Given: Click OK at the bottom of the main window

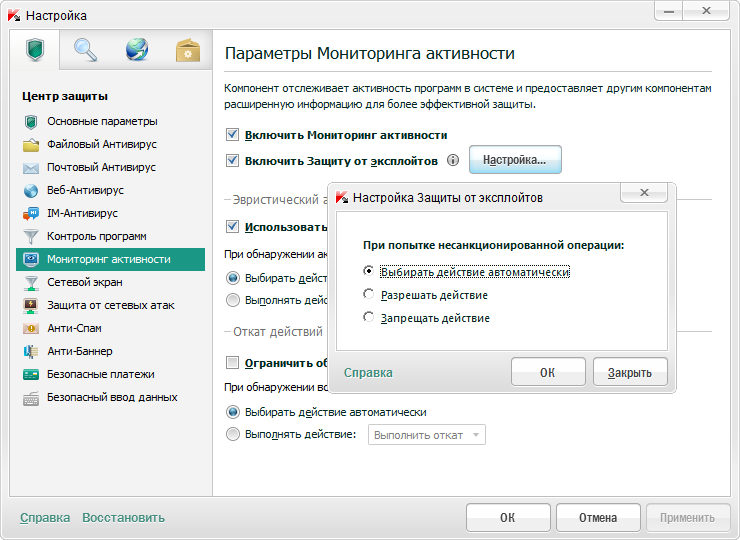Looking at the screenshot, I should coord(508,517).
